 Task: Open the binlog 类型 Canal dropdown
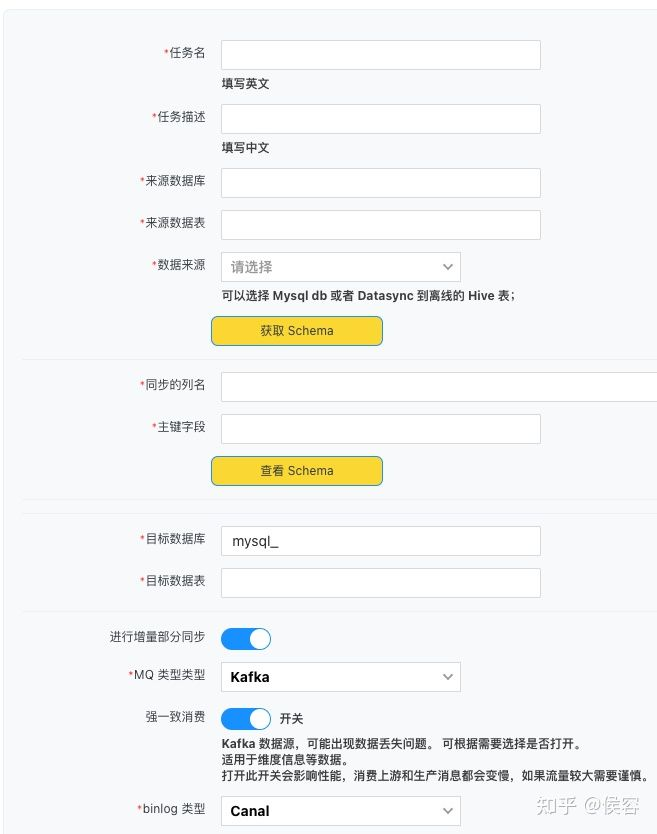pos(341,811)
